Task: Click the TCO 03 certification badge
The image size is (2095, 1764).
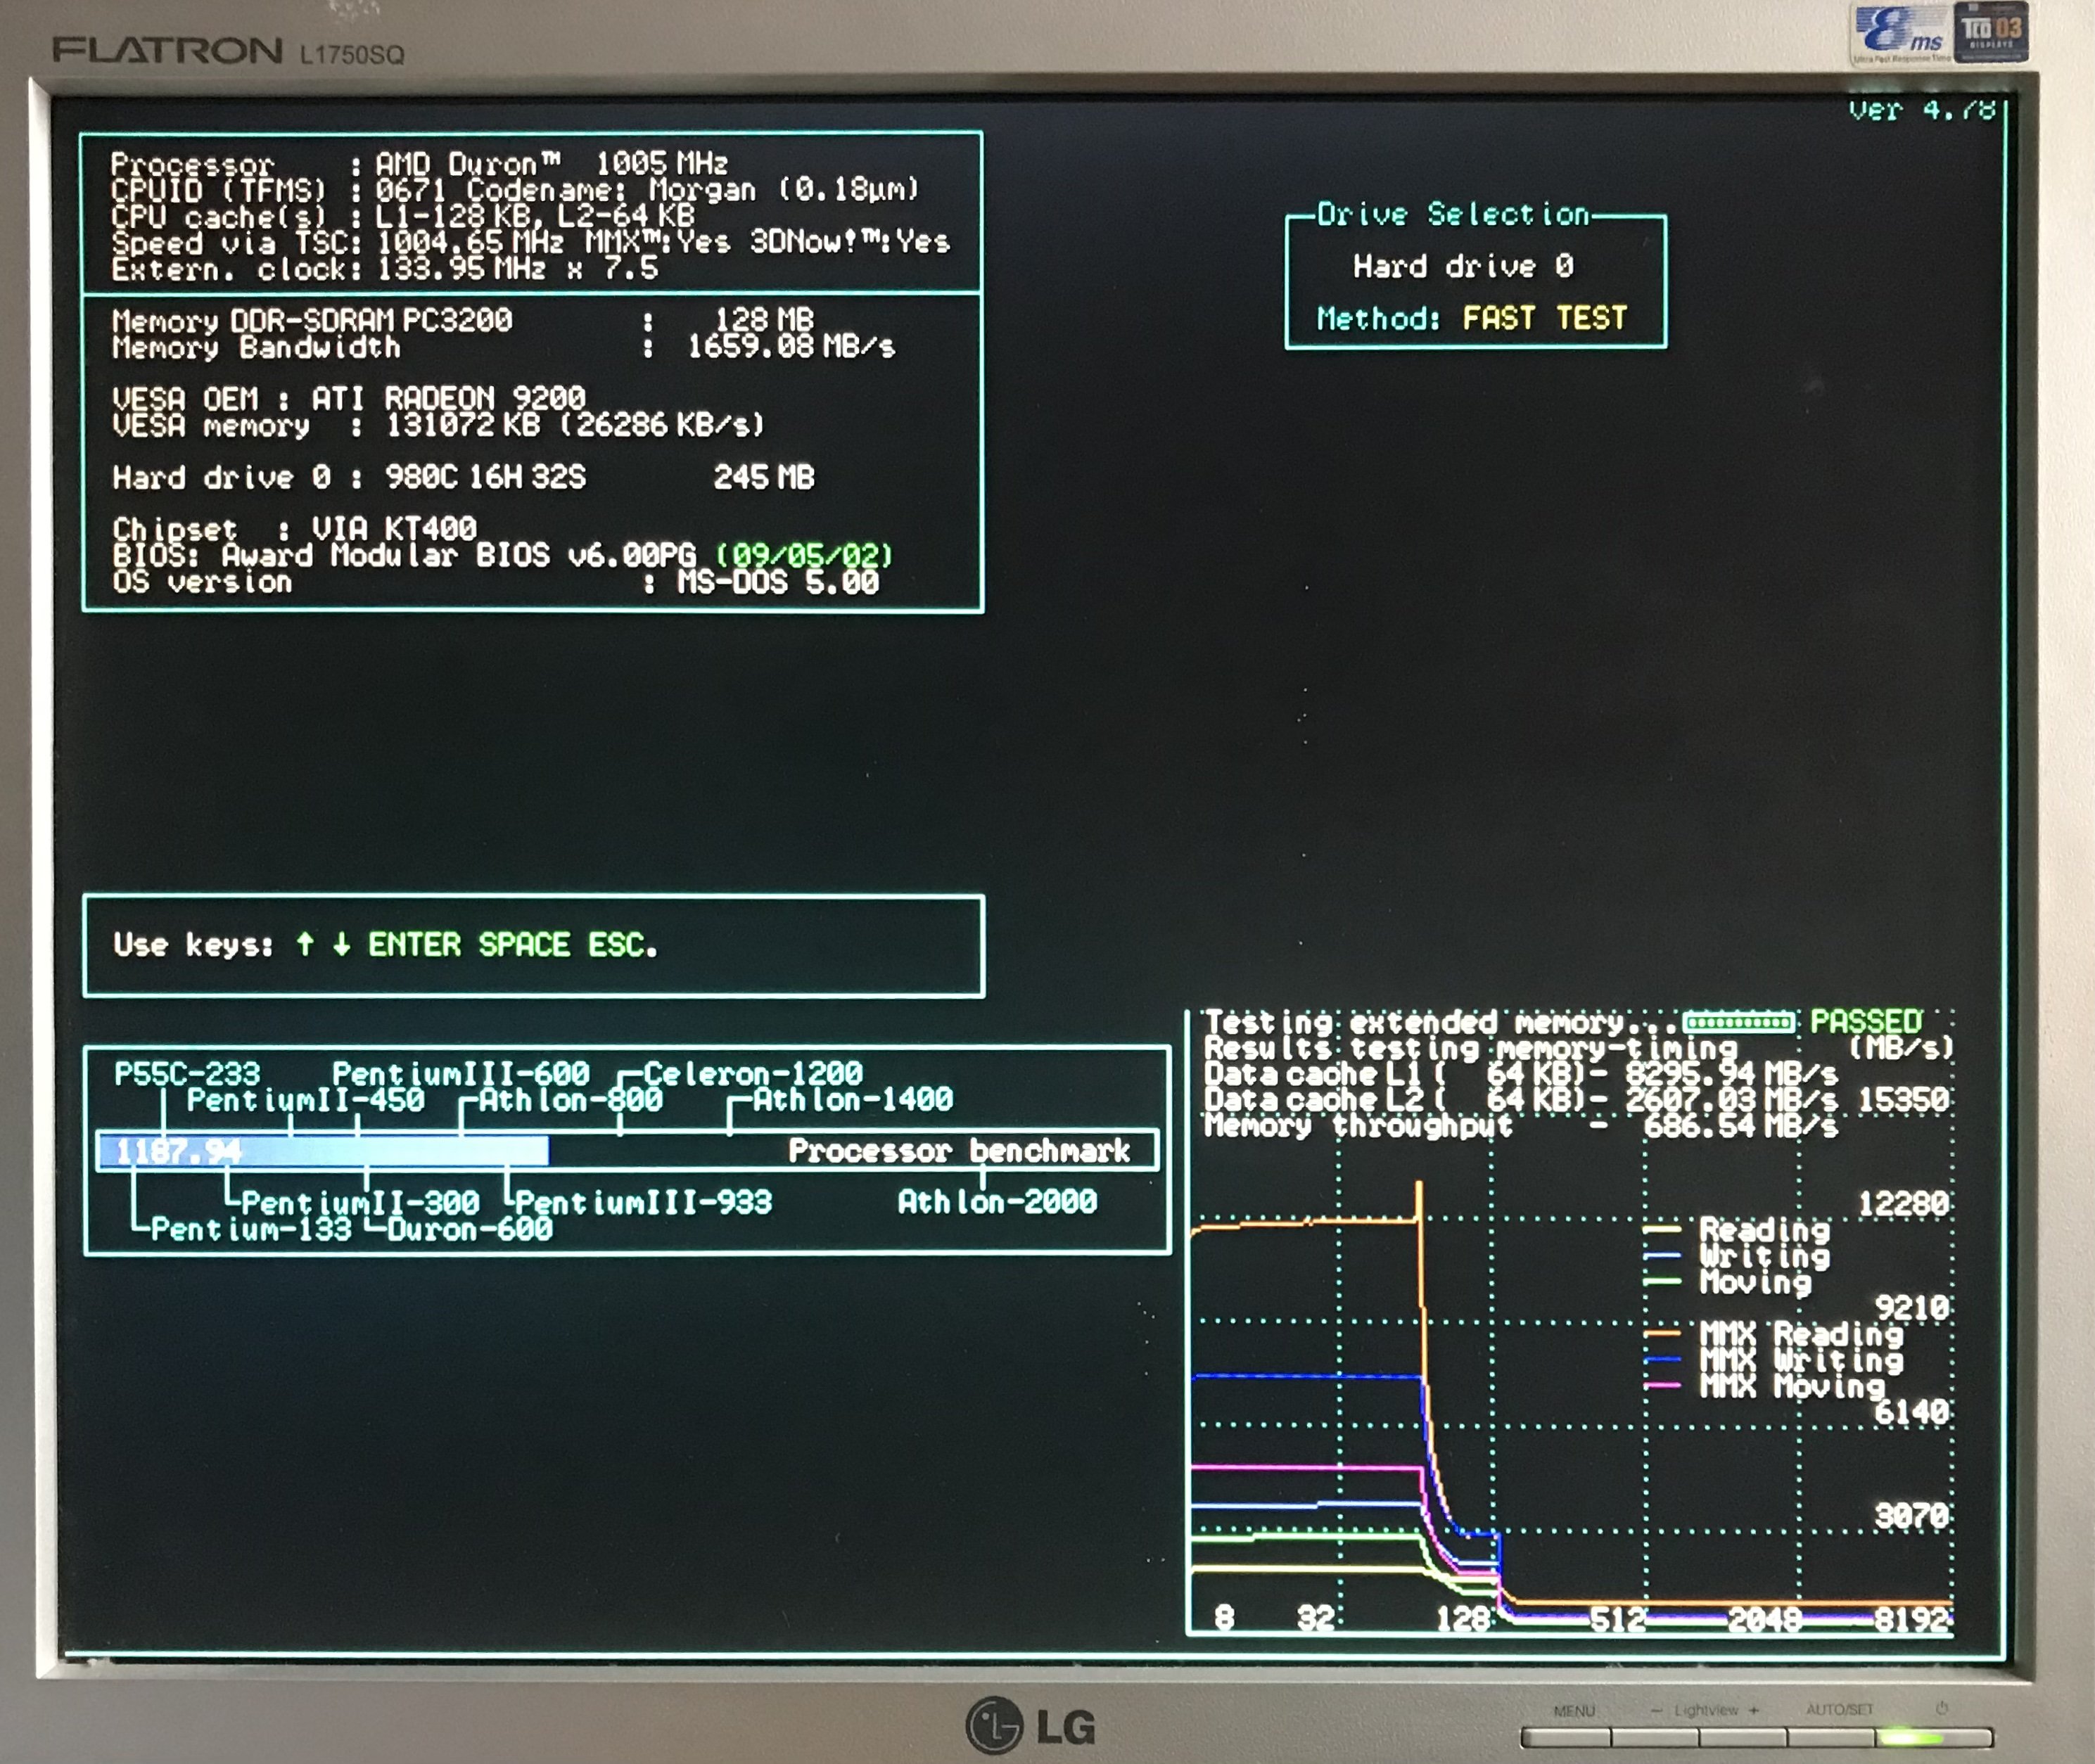Action: coord(1991,32)
